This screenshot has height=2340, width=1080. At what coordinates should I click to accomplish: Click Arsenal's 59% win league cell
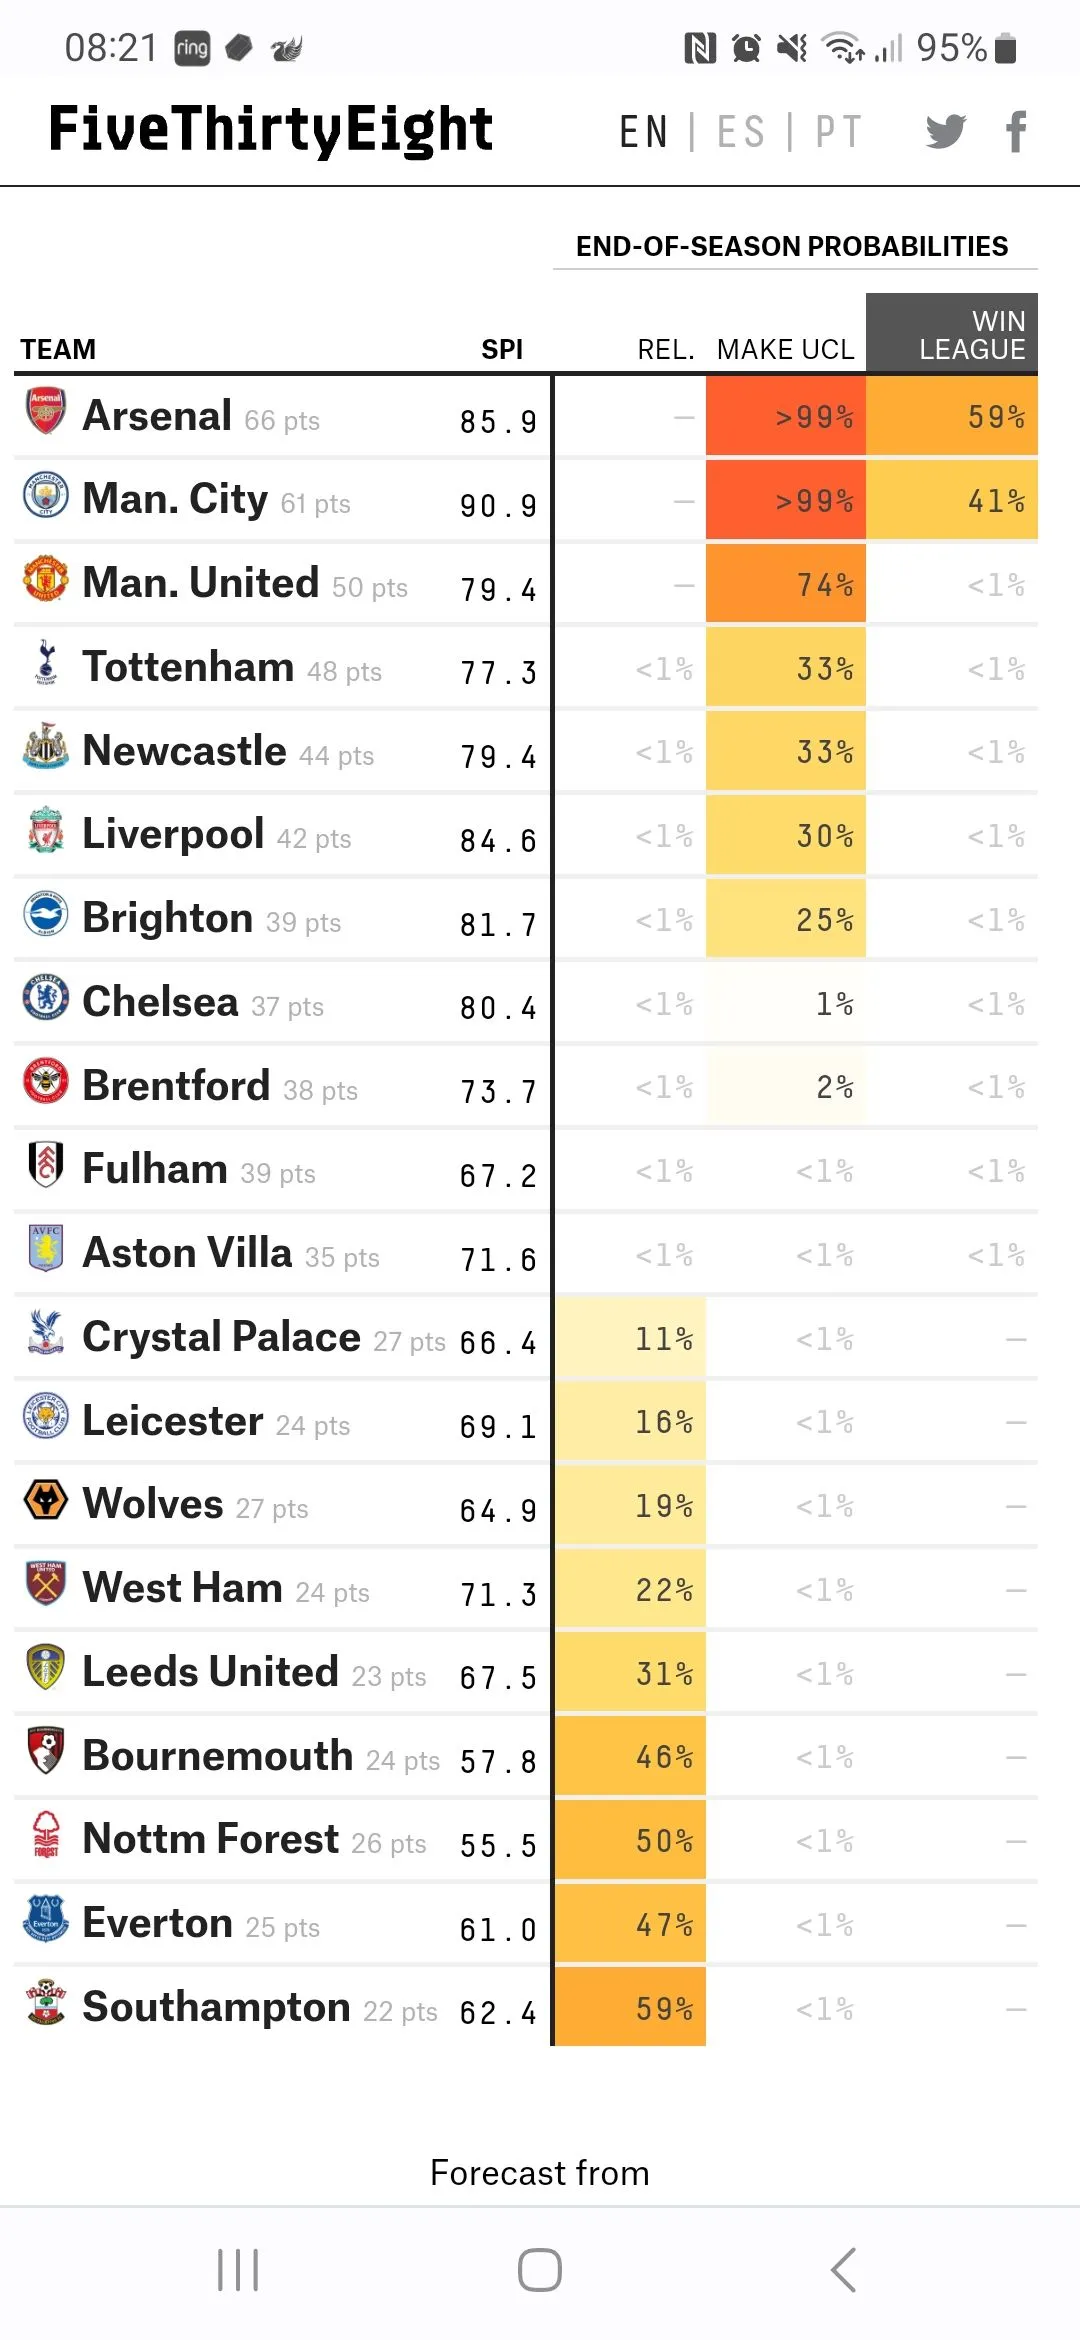tap(952, 417)
